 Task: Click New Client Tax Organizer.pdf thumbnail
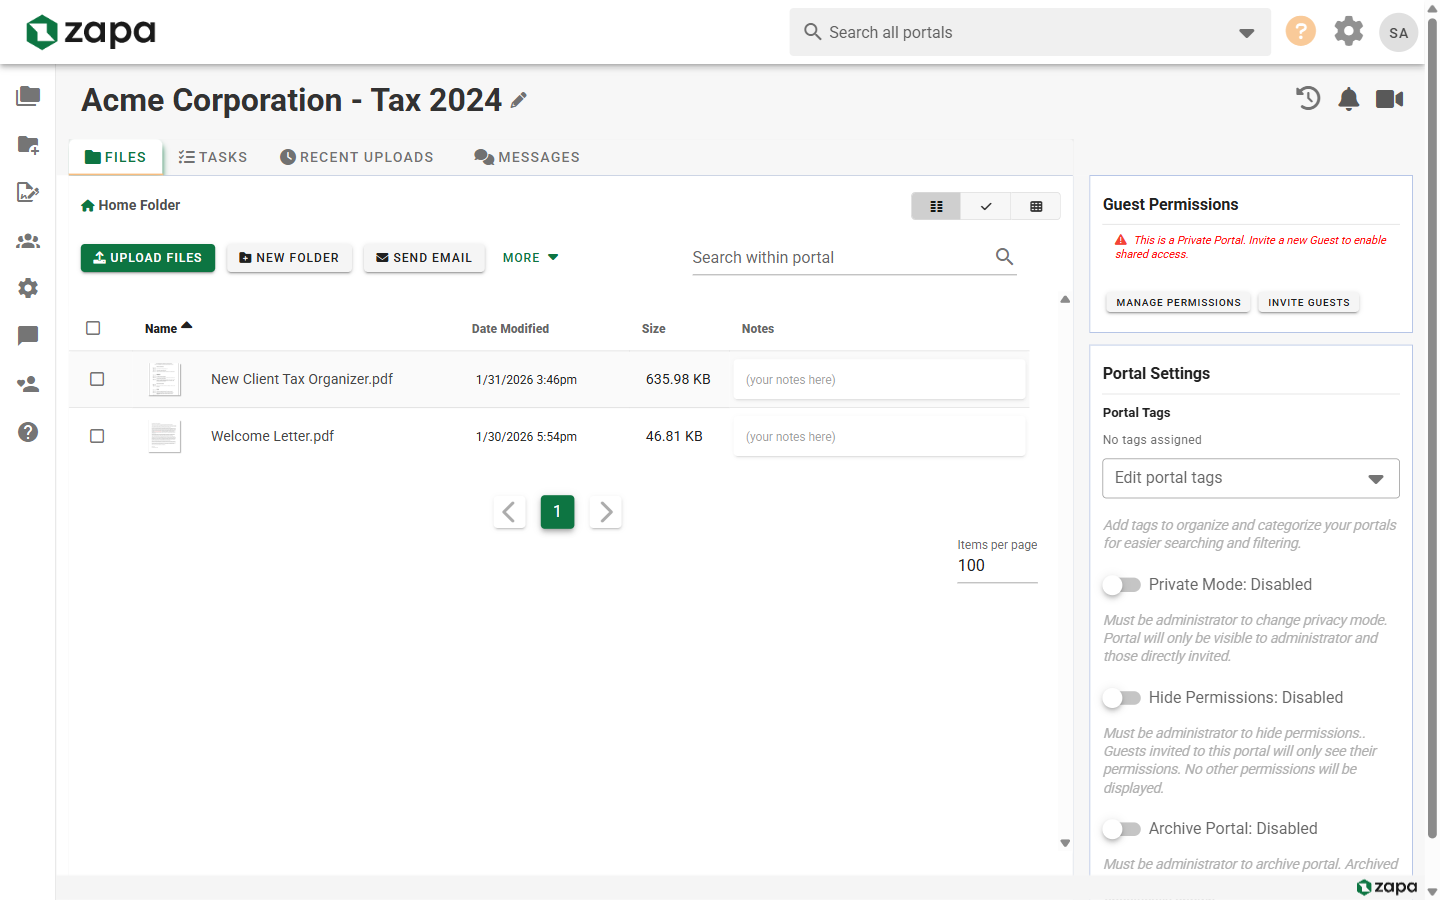(x=164, y=379)
